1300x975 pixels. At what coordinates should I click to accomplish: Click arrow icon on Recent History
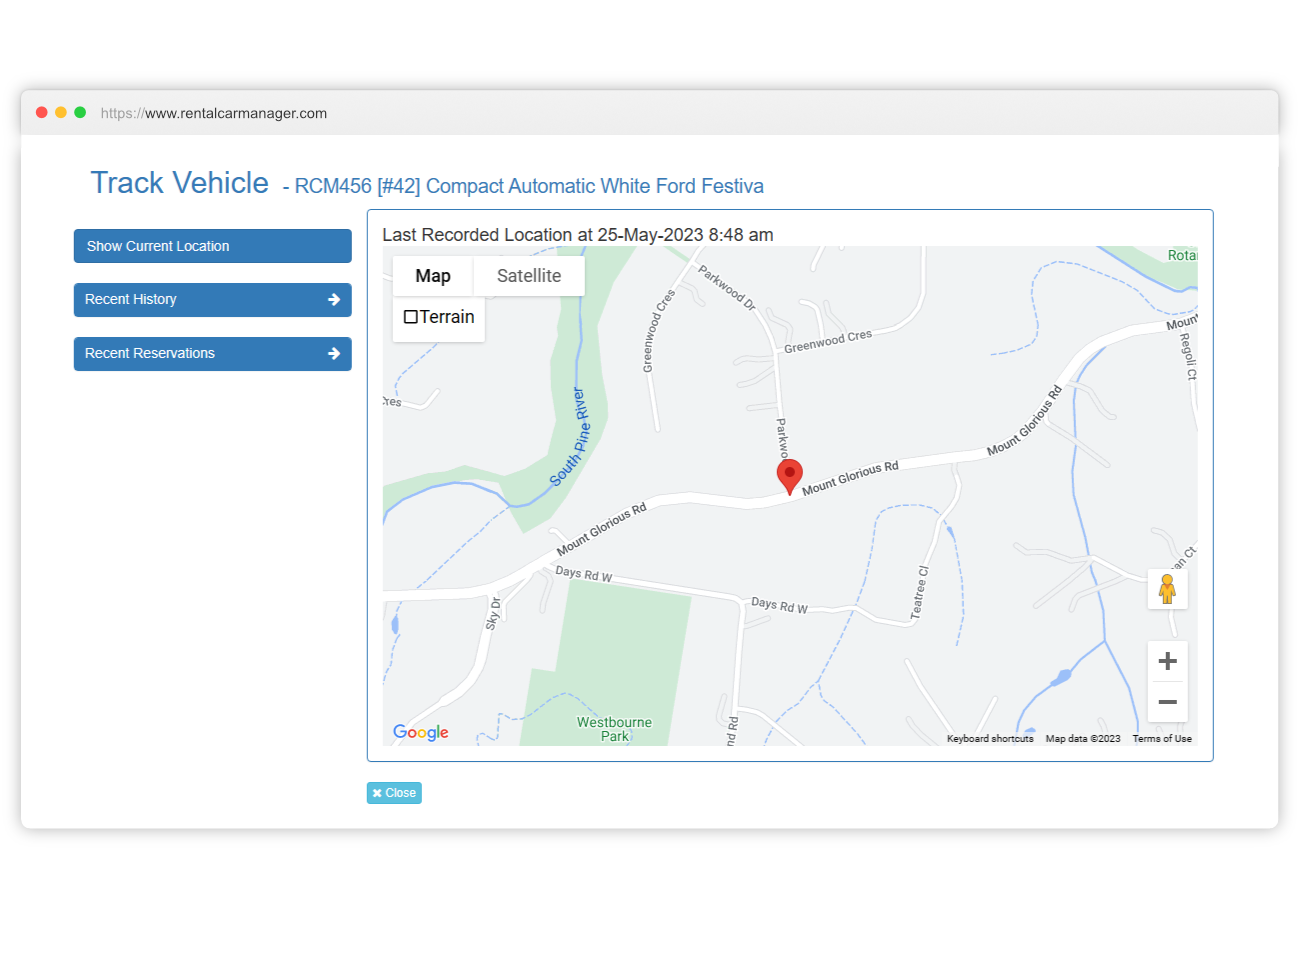(x=334, y=299)
